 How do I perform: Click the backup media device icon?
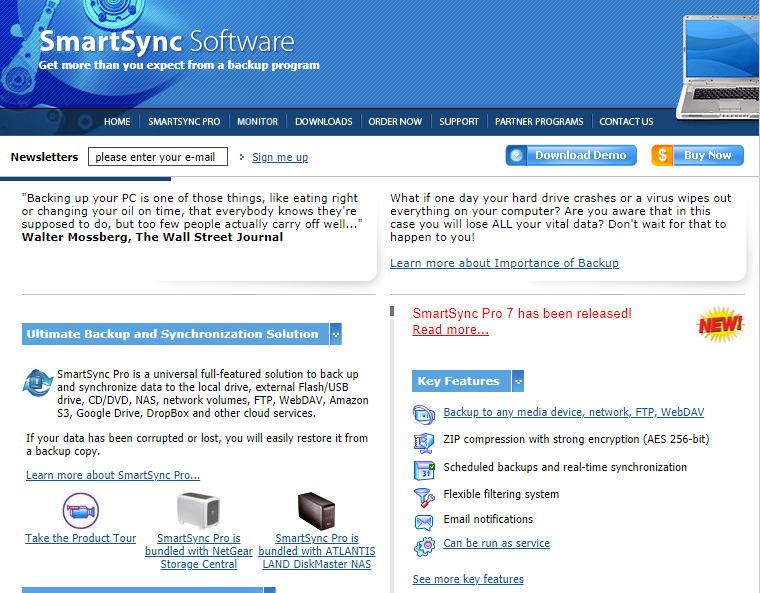pos(424,415)
